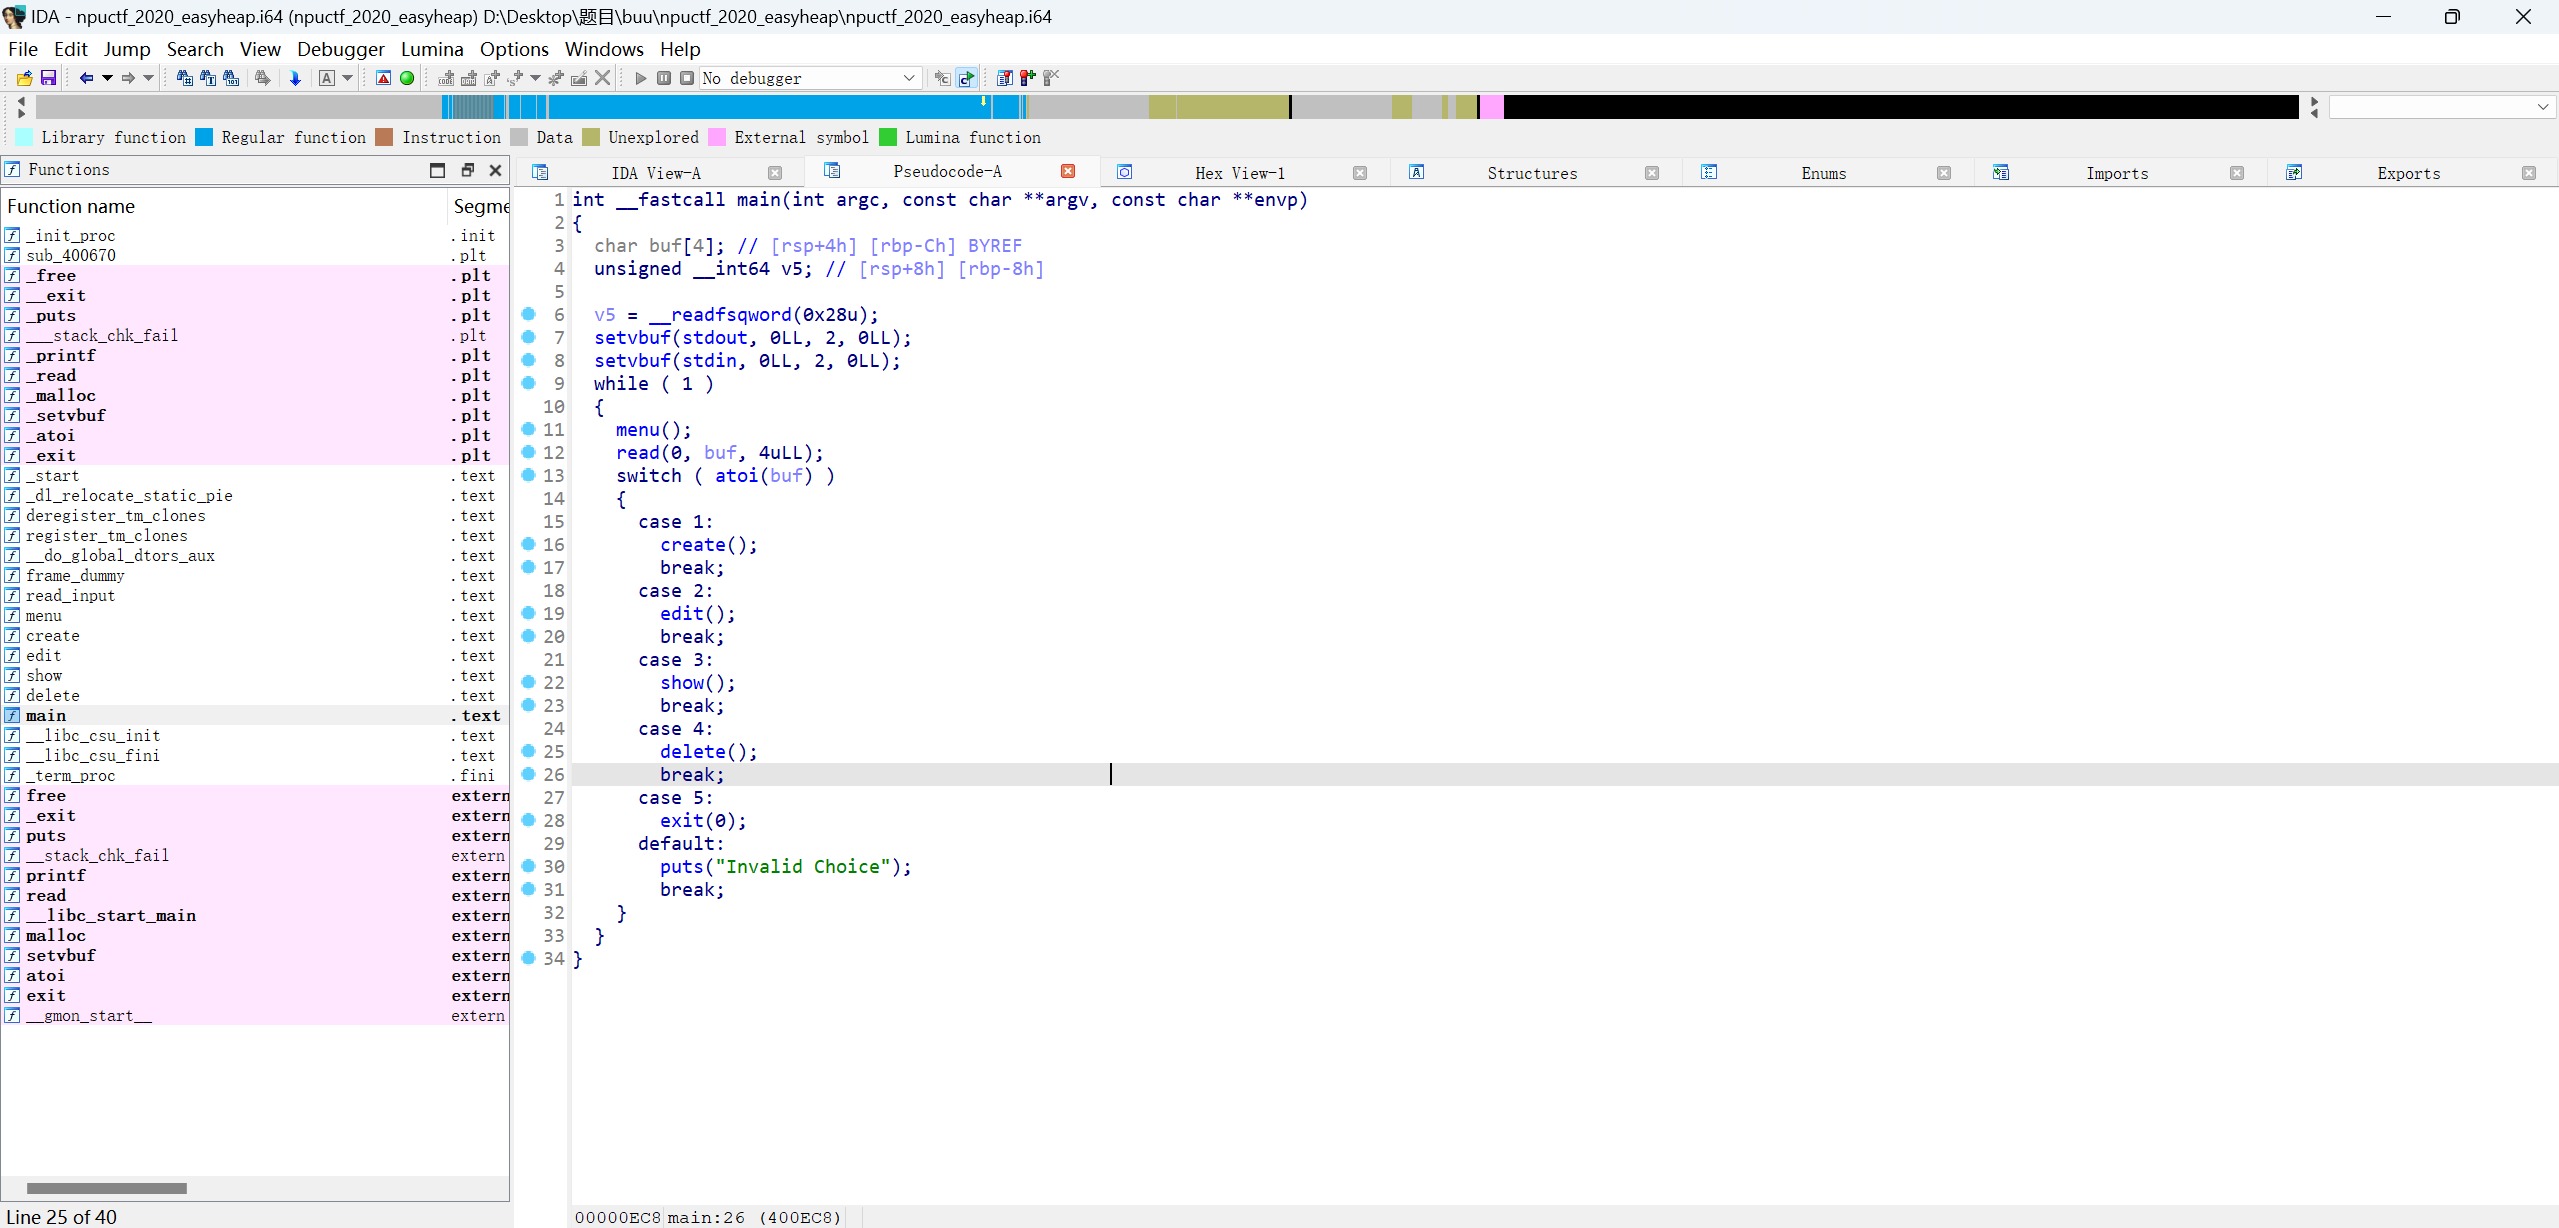Click the Jump forward gray arrow
This screenshot has height=1228, width=2559.
coord(128,78)
